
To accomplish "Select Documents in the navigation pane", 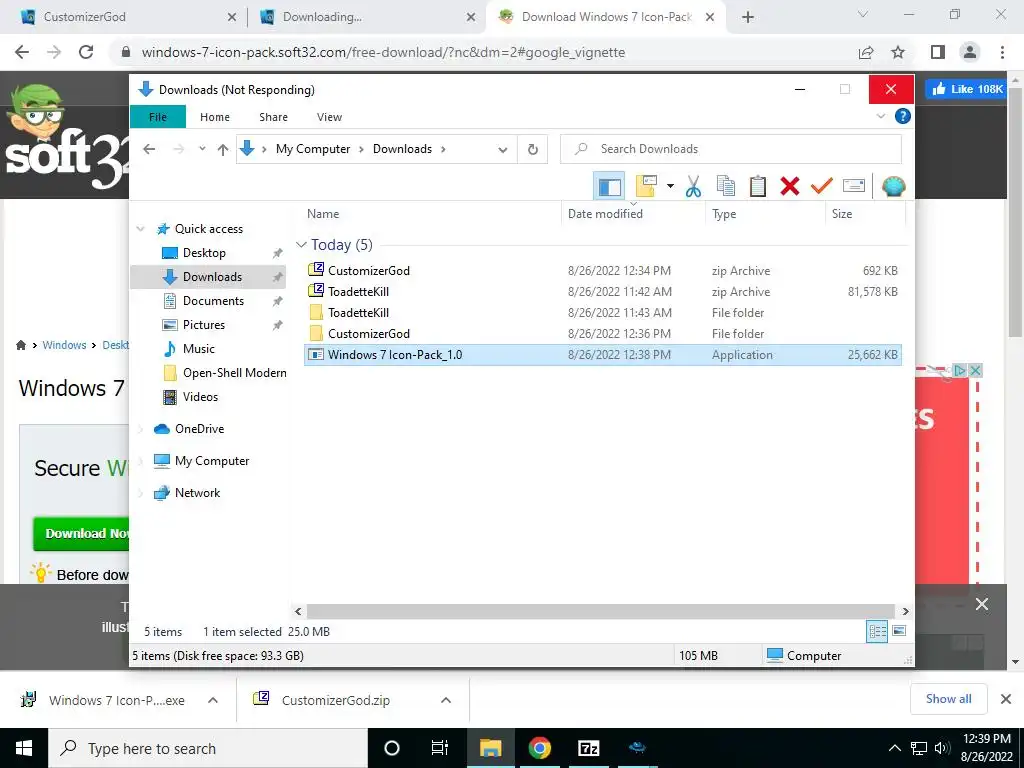I will click(x=214, y=301).
